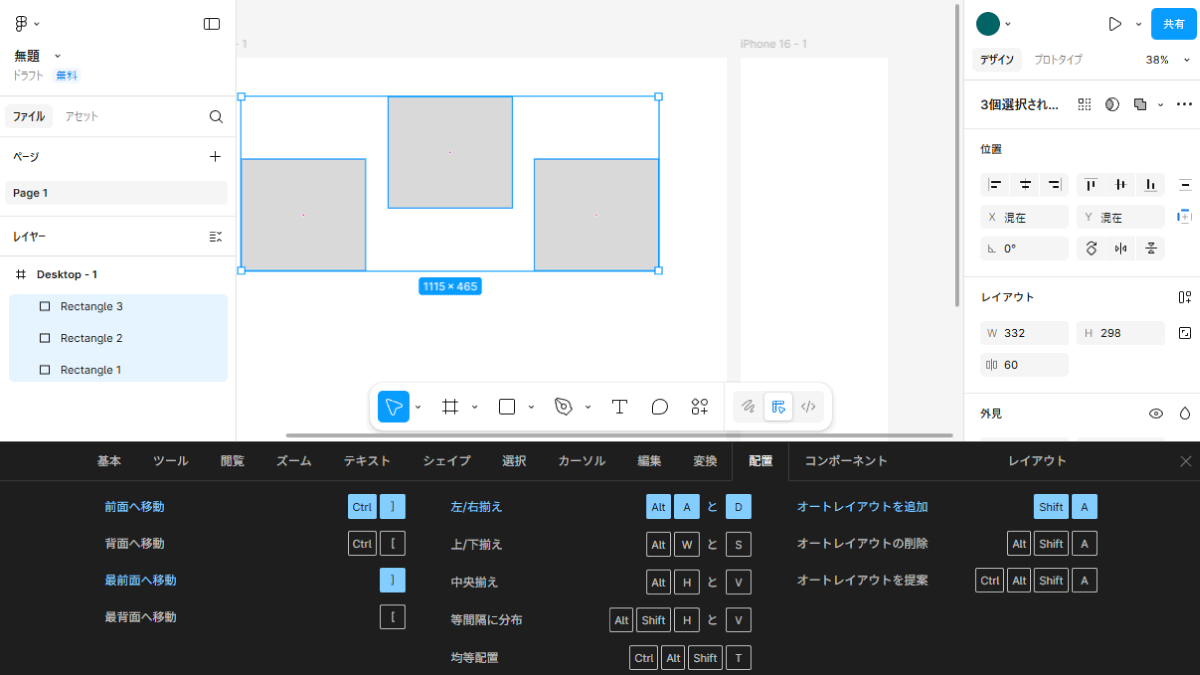Screen dimensions: 1200x675
Task: Select the Move tool in the toolbar
Action: tap(393, 407)
